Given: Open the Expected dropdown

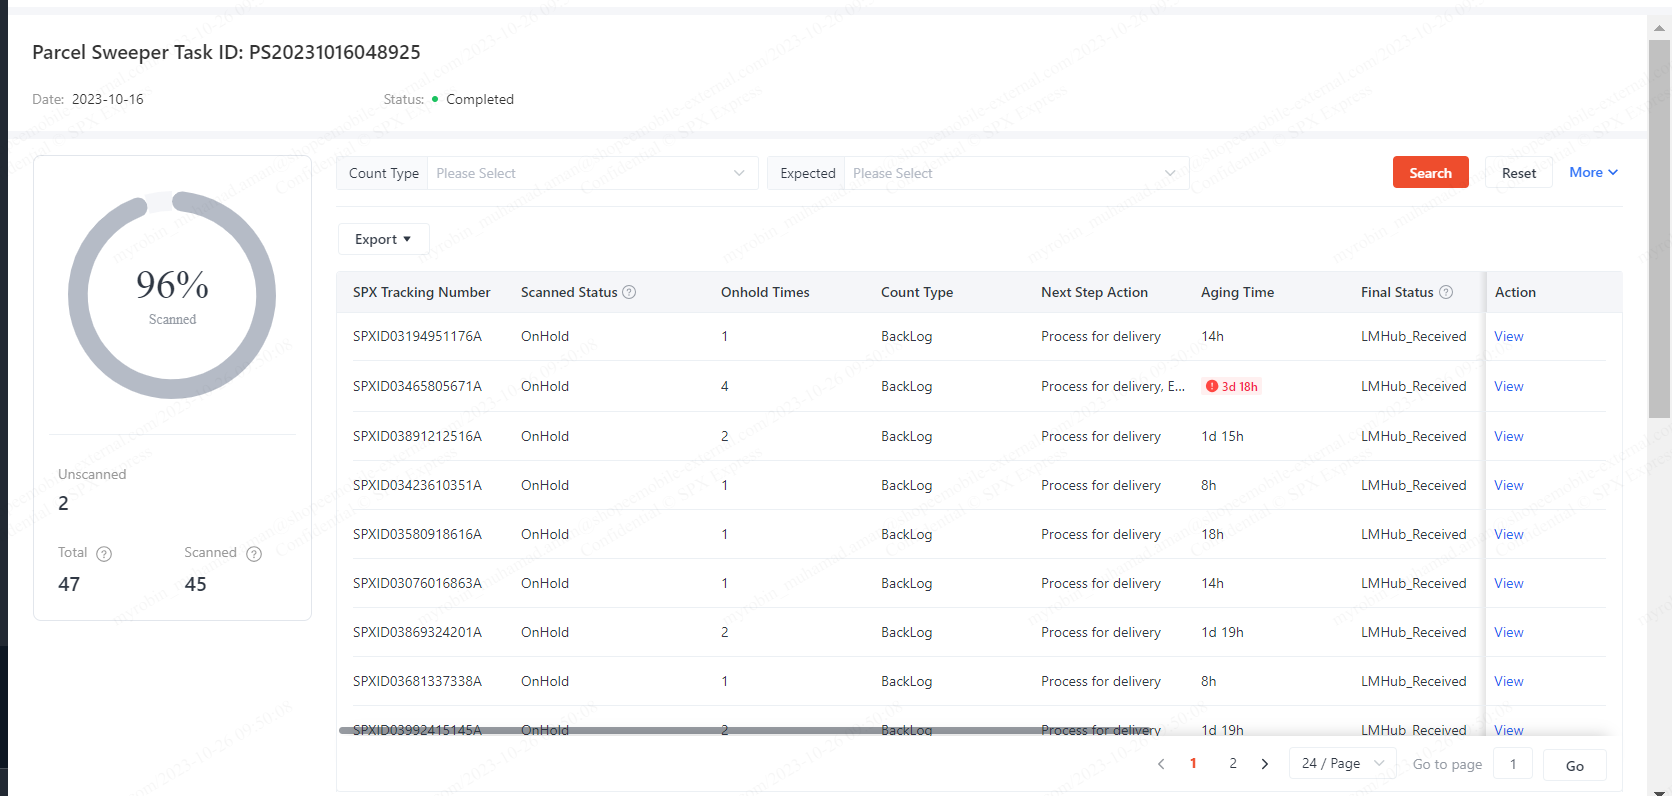Looking at the screenshot, I should tap(1016, 173).
